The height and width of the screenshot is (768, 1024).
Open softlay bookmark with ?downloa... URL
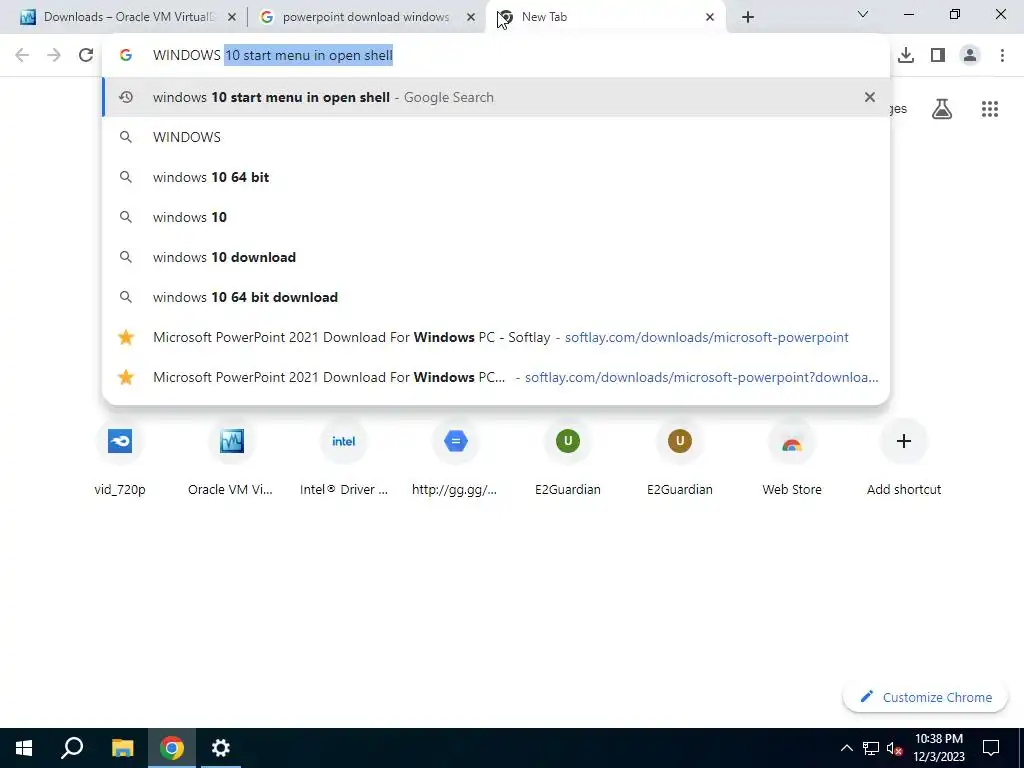[496, 377]
